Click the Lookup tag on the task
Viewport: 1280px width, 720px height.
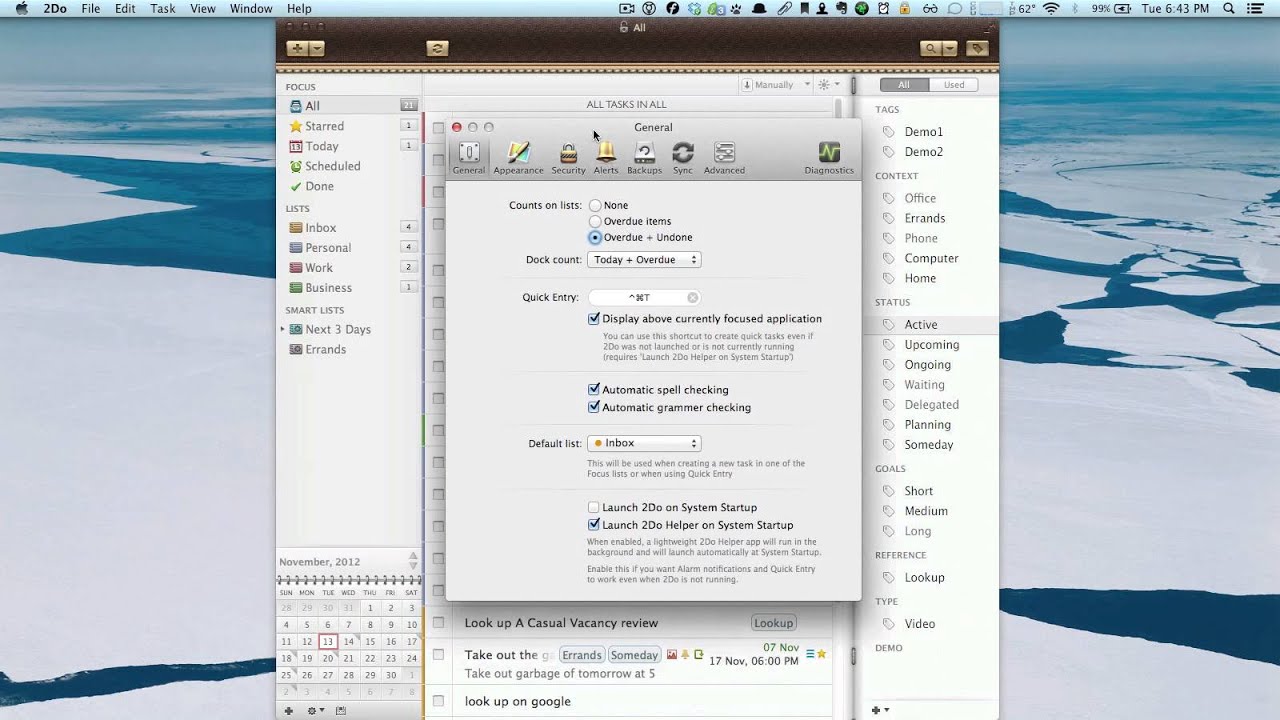pos(773,623)
